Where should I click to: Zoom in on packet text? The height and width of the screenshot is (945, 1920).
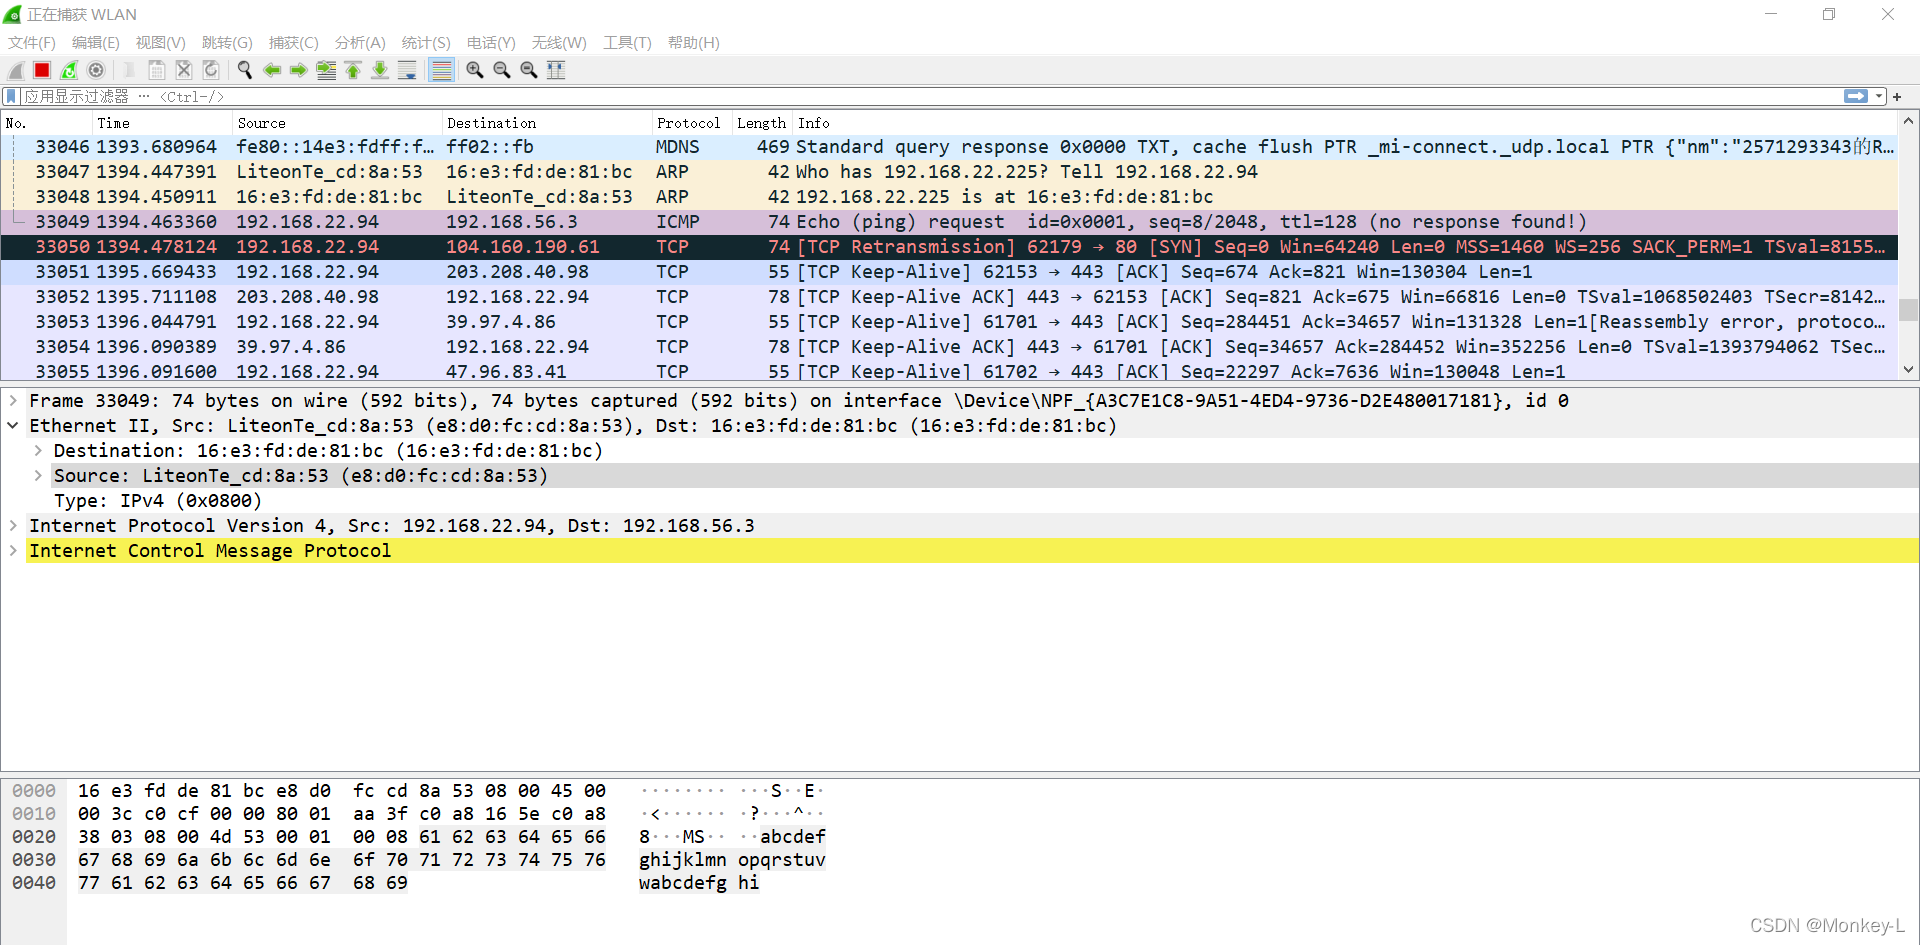[475, 70]
